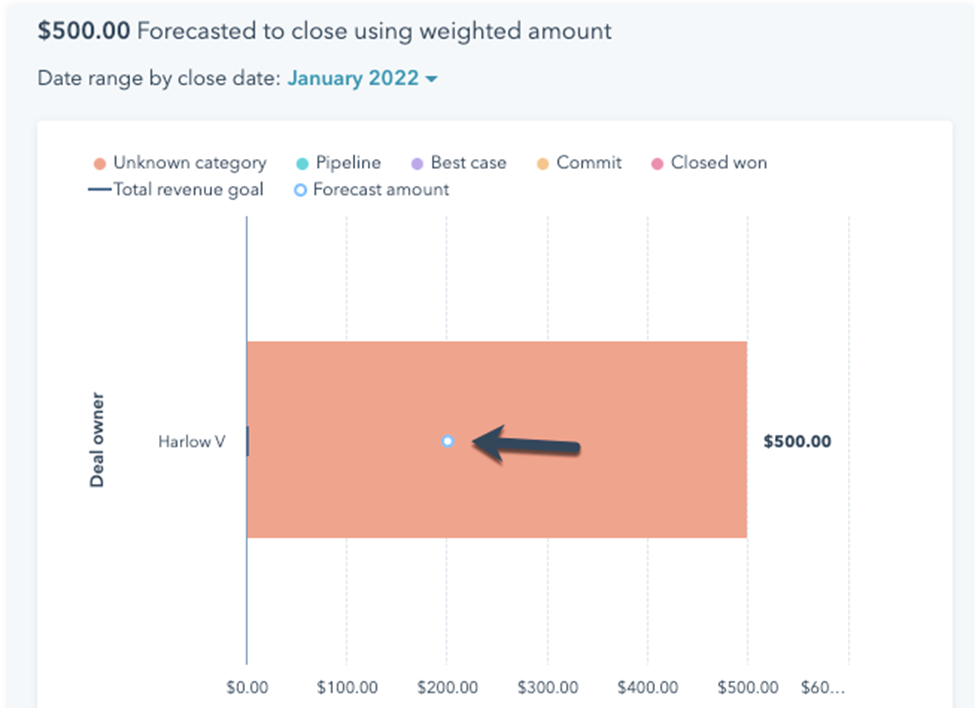Hide the Closed won series label
The image size is (975, 708).
pos(719,163)
